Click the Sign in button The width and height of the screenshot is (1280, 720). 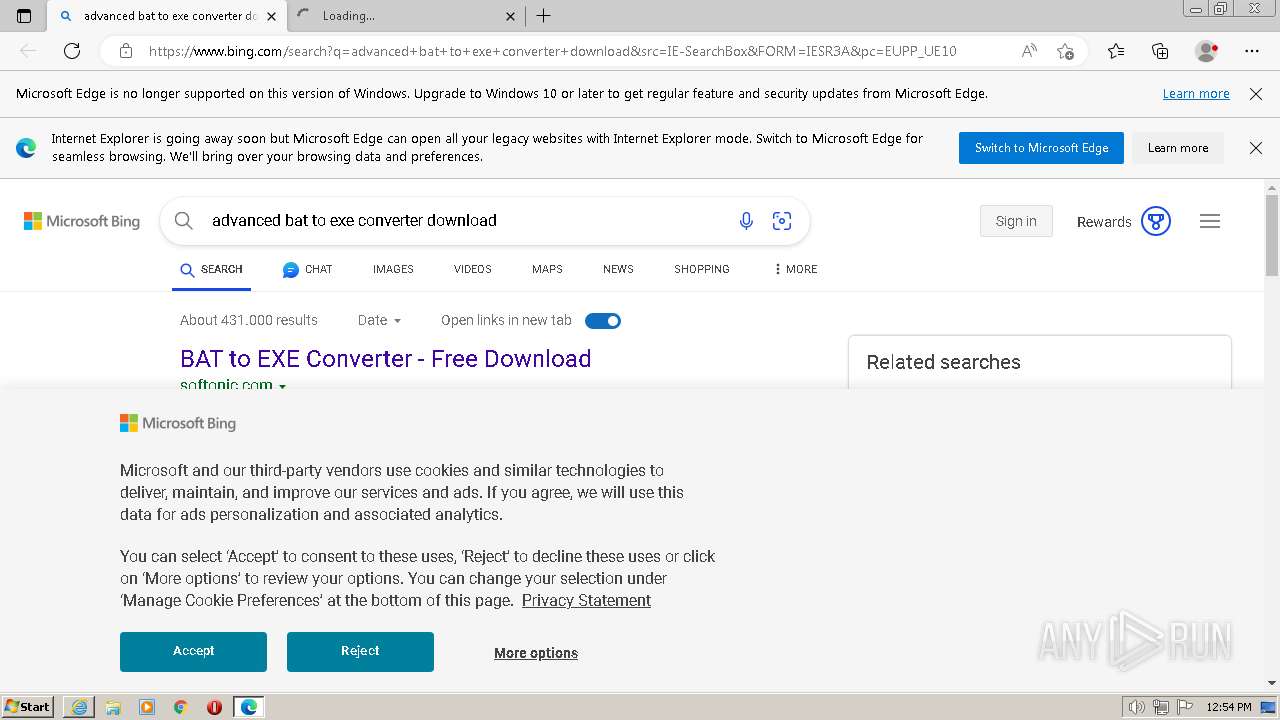pos(1016,221)
